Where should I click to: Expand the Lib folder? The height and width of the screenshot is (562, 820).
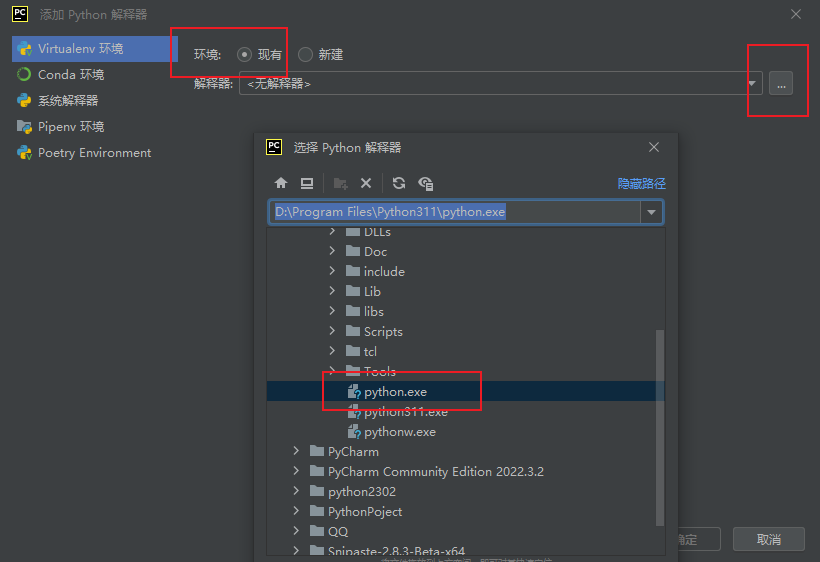(332, 291)
